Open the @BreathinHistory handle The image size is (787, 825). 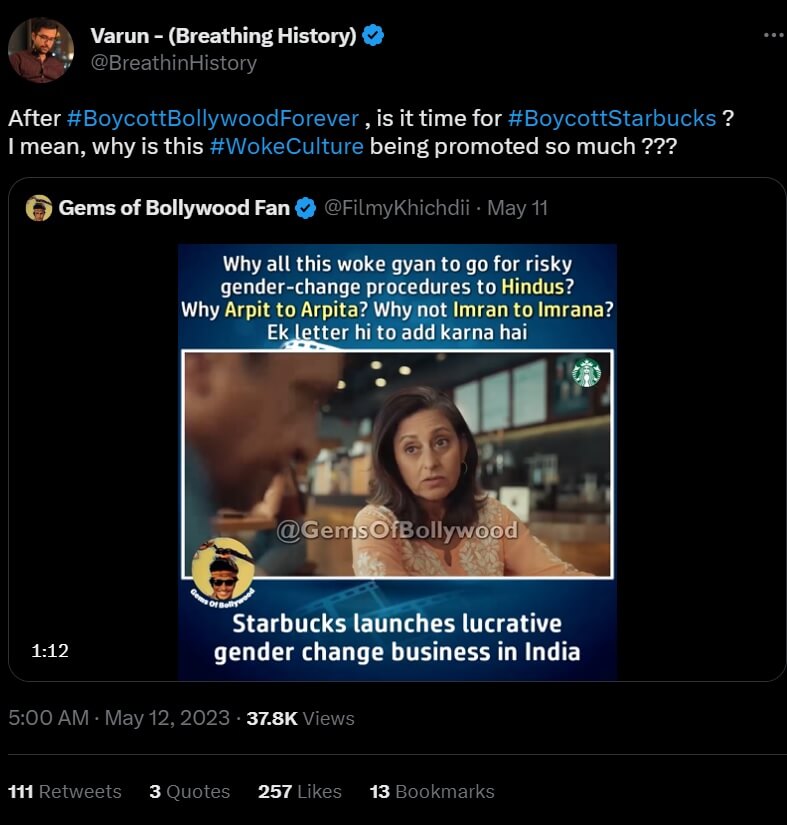(174, 63)
